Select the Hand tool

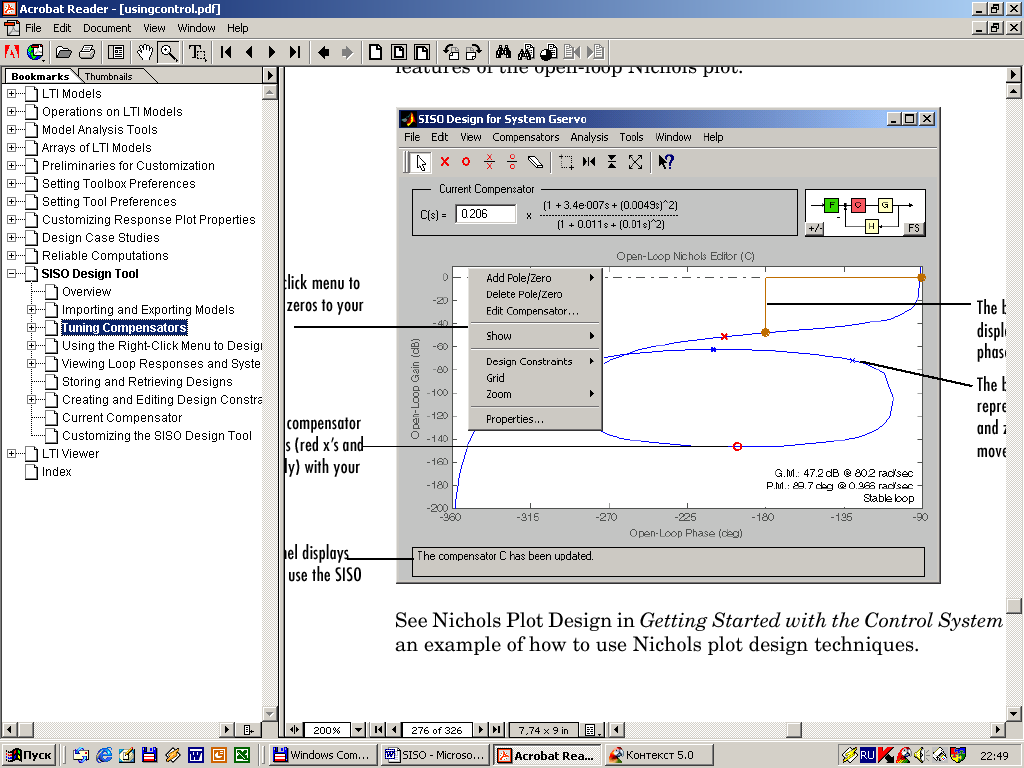(x=145, y=52)
